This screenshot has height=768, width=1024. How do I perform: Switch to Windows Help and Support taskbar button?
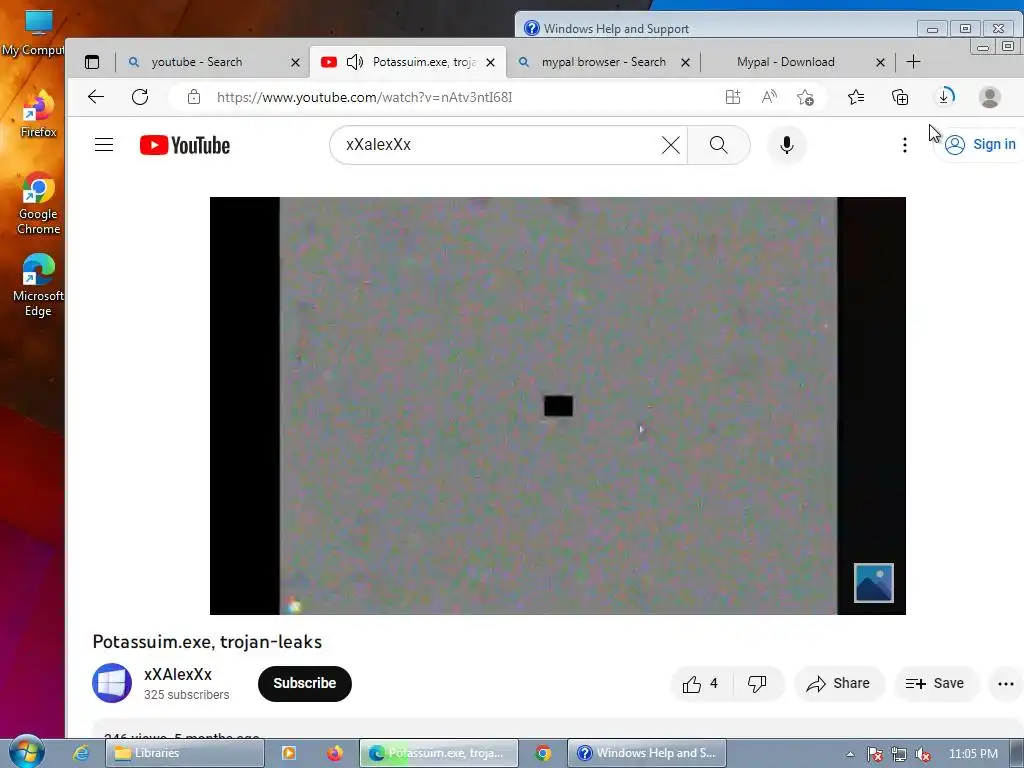click(x=647, y=753)
